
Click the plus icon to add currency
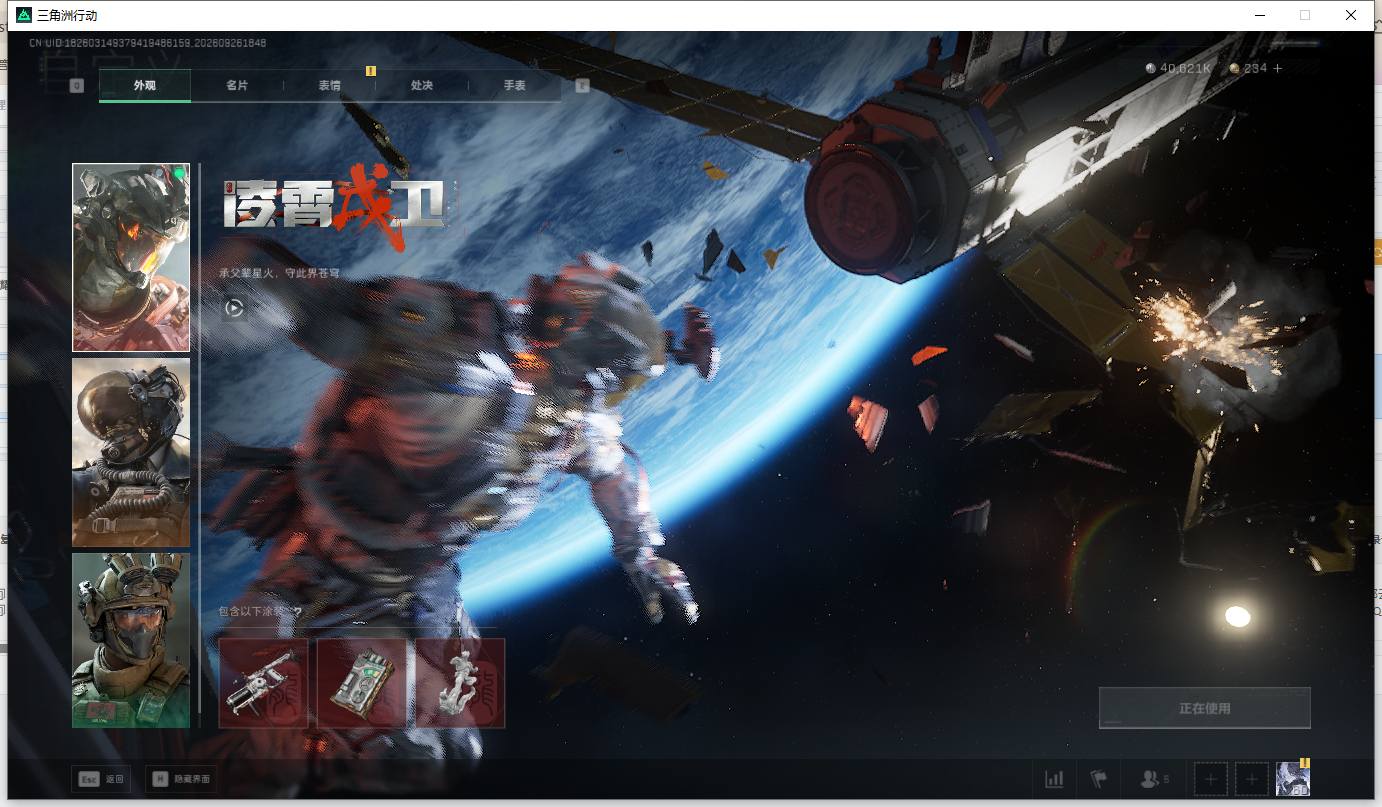tap(1277, 68)
